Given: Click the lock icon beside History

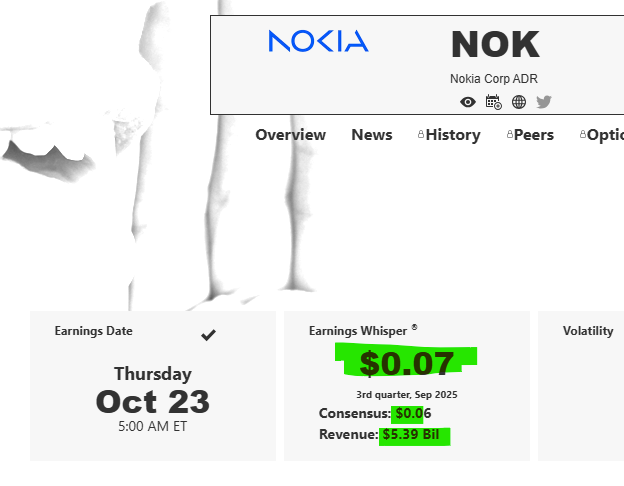Looking at the screenshot, I should pyautogui.click(x=421, y=135).
